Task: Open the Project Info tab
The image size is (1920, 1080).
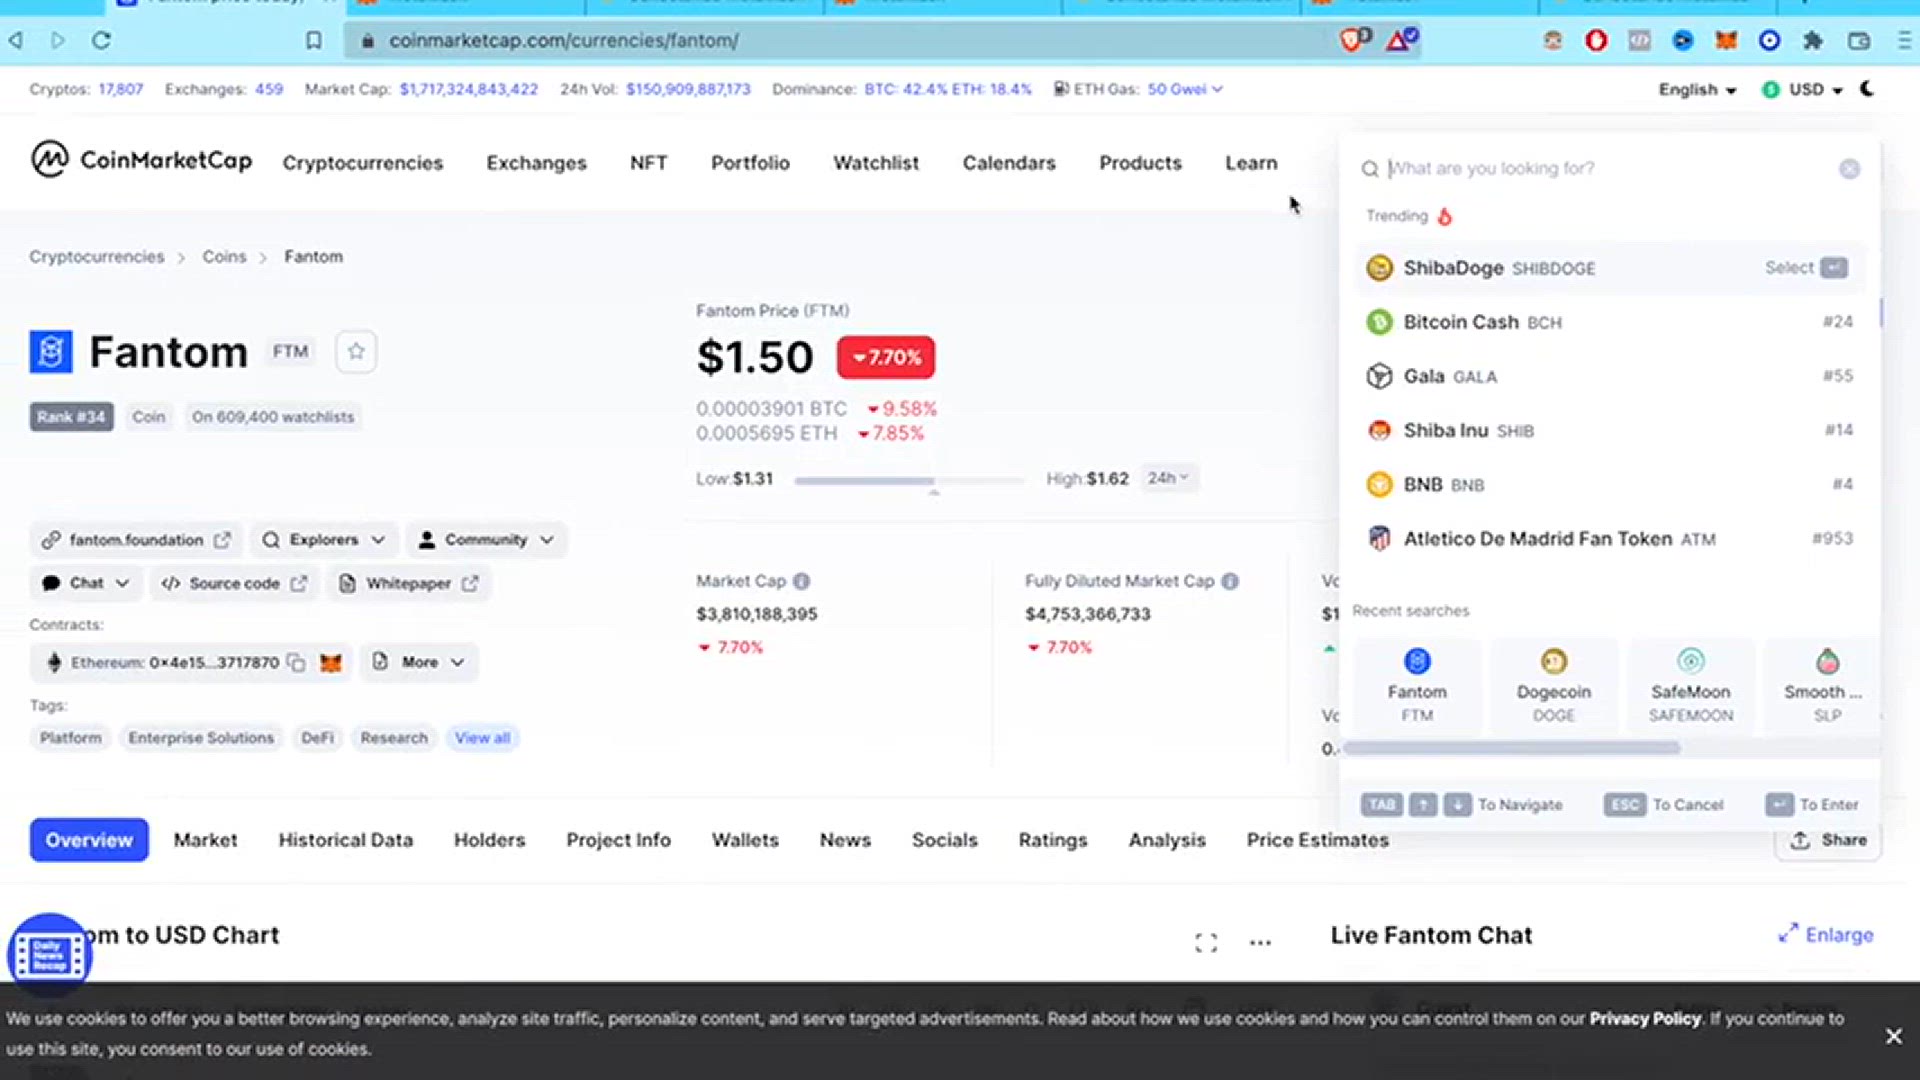Action: pyautogui.click(x=618, y=840)
